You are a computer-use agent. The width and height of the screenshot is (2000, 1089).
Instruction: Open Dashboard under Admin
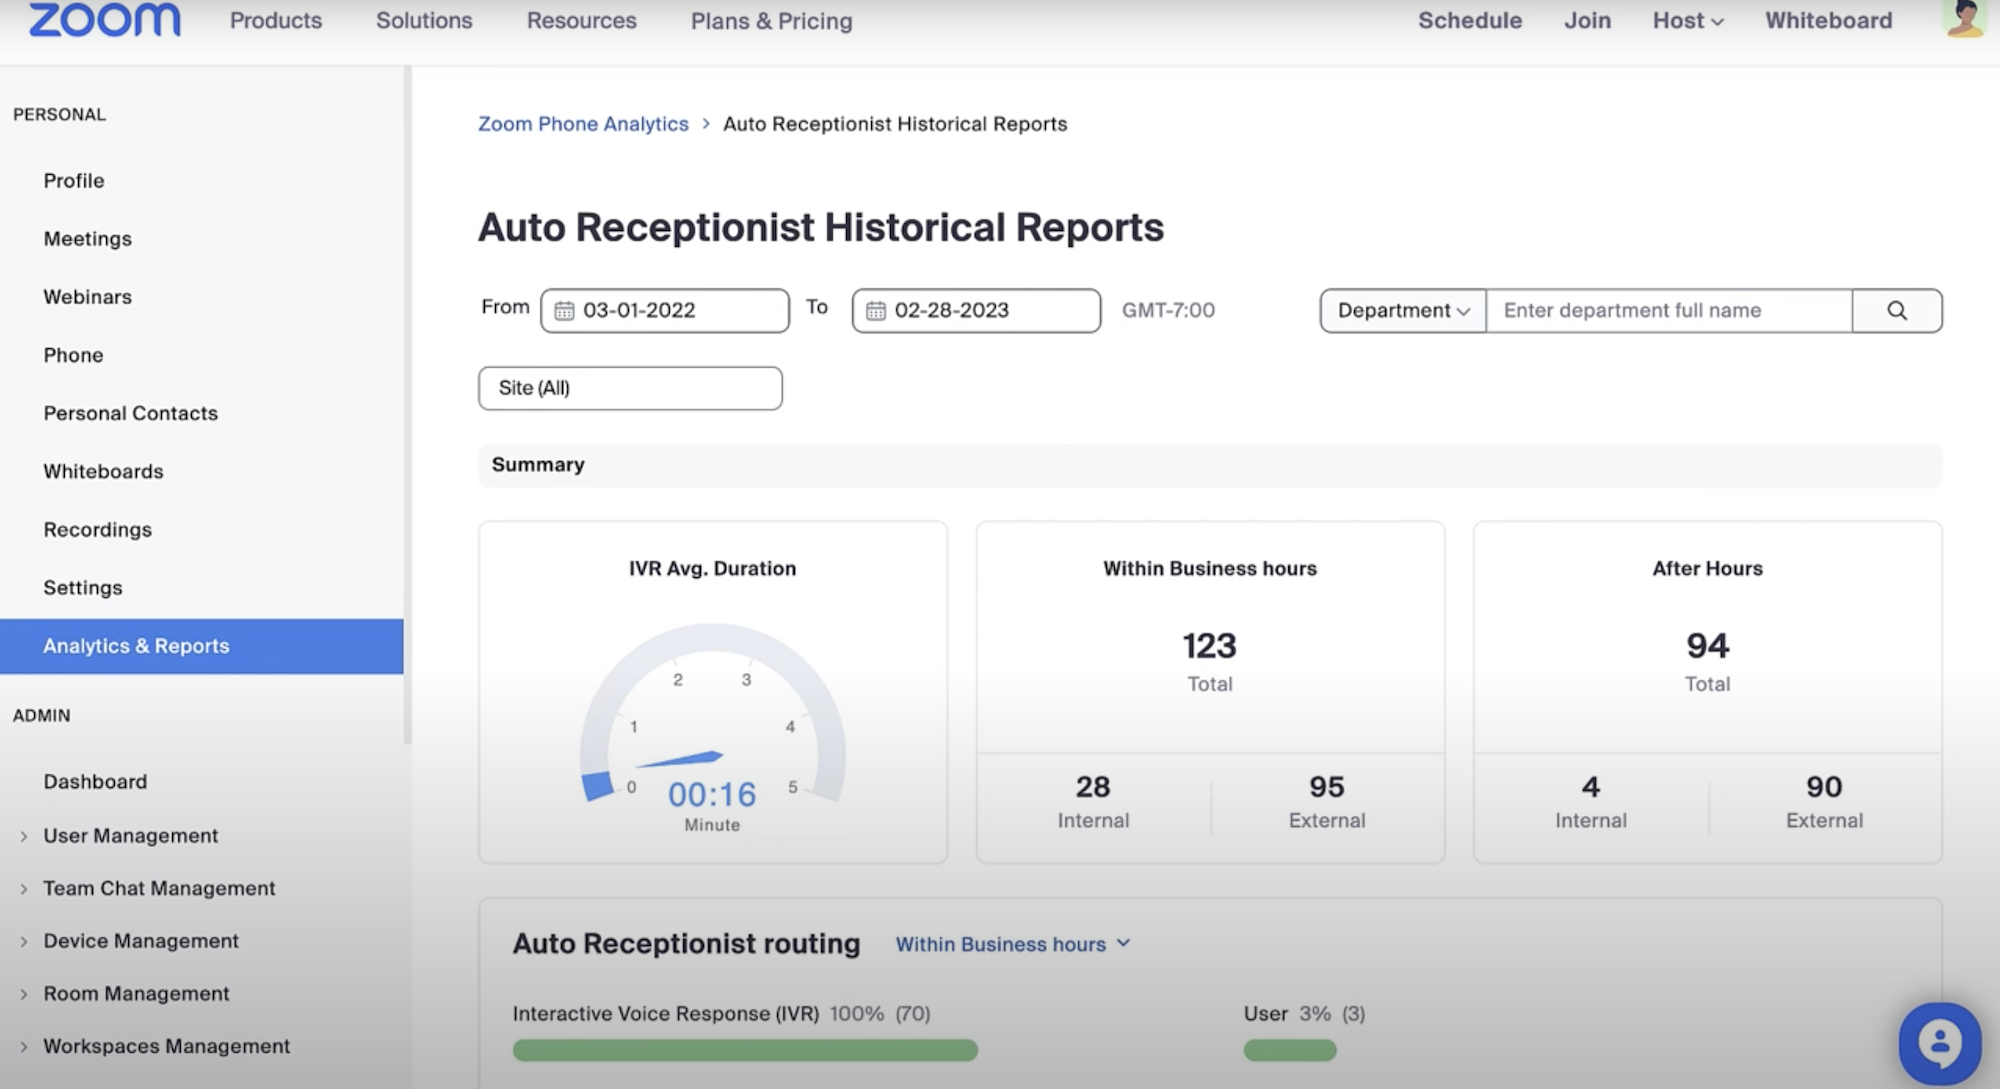(95, 782)
